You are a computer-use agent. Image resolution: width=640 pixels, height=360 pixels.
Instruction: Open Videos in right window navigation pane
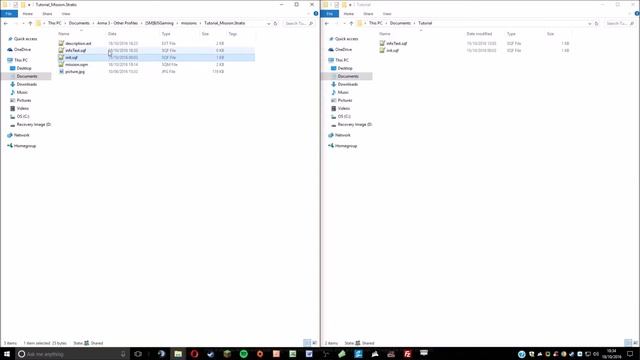click(x=344, y=108)
